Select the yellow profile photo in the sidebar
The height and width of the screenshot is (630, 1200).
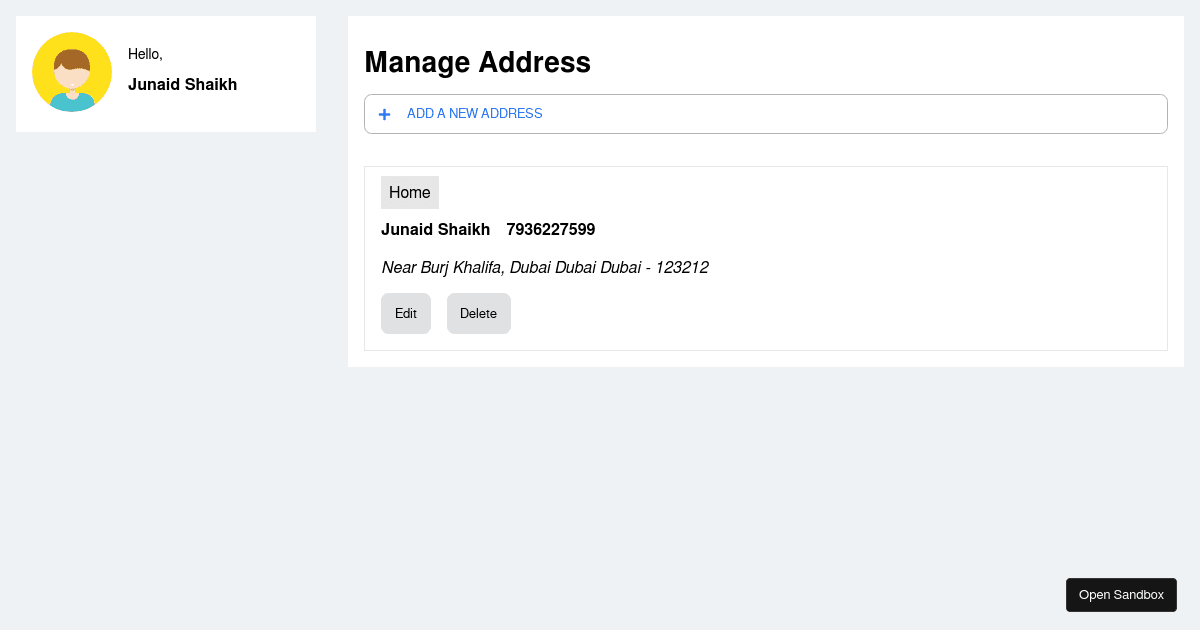tap(72, 71)
